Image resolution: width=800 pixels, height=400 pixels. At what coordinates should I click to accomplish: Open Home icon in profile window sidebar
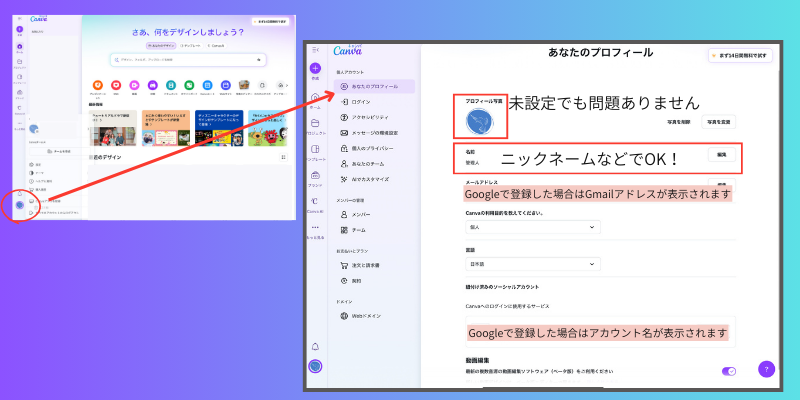point(315,97)
